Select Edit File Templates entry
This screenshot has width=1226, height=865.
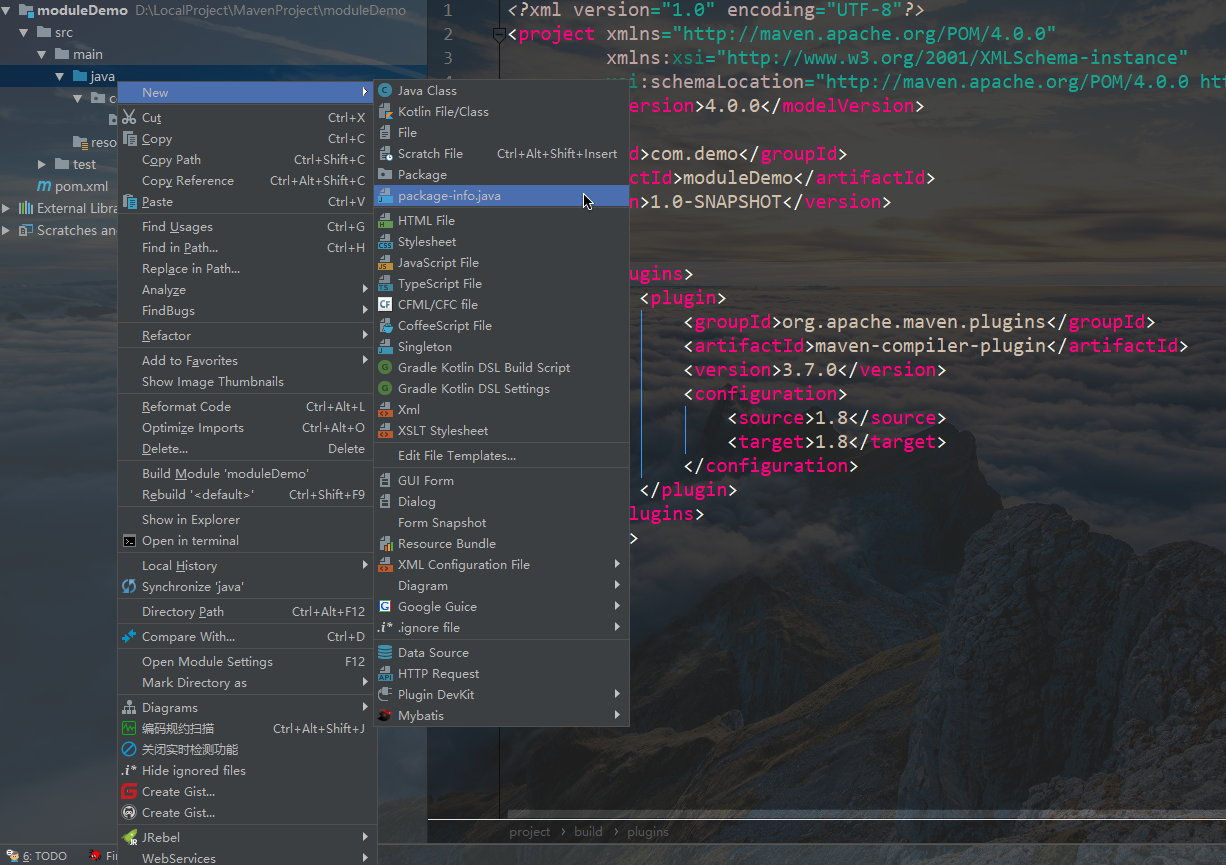click(x=501, y=455)
